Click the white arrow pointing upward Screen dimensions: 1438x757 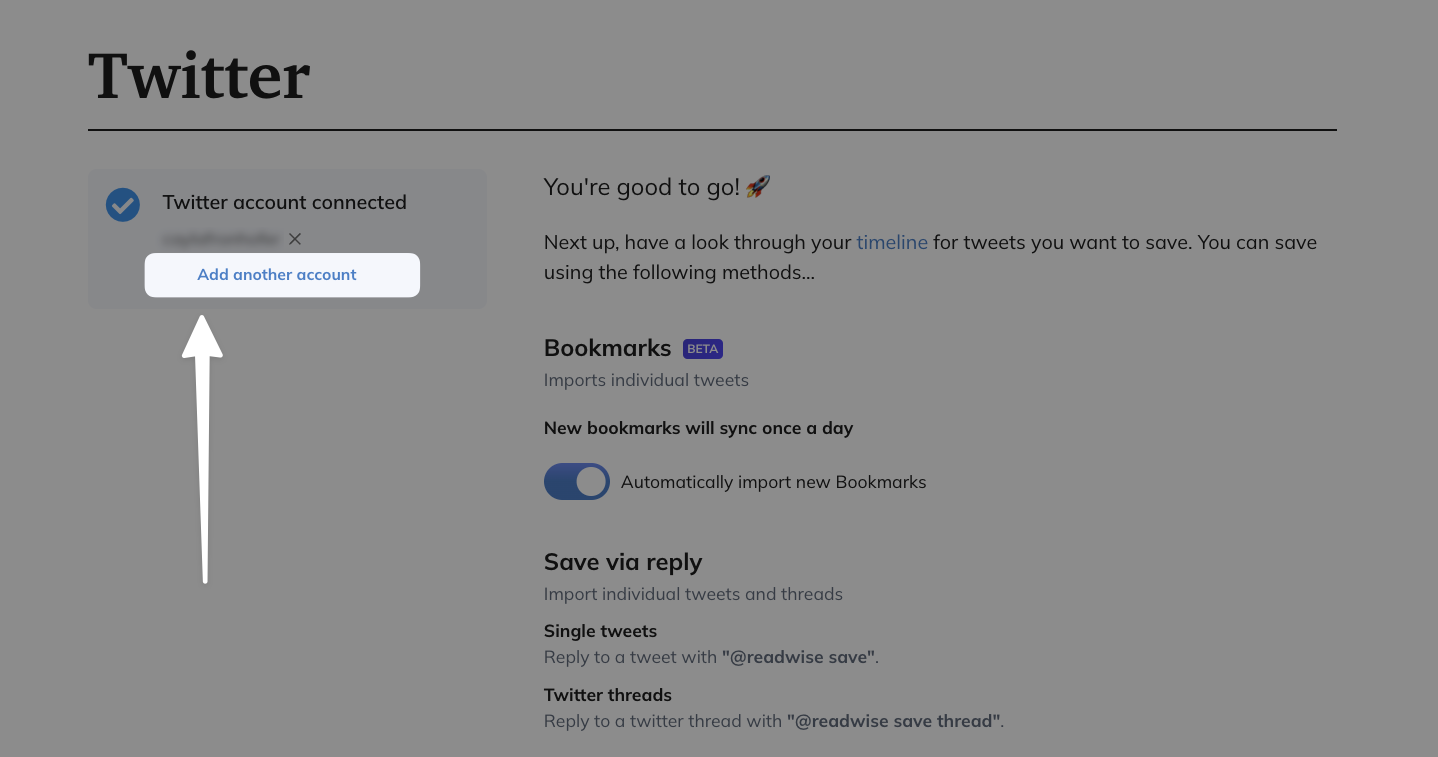(203, 440)
